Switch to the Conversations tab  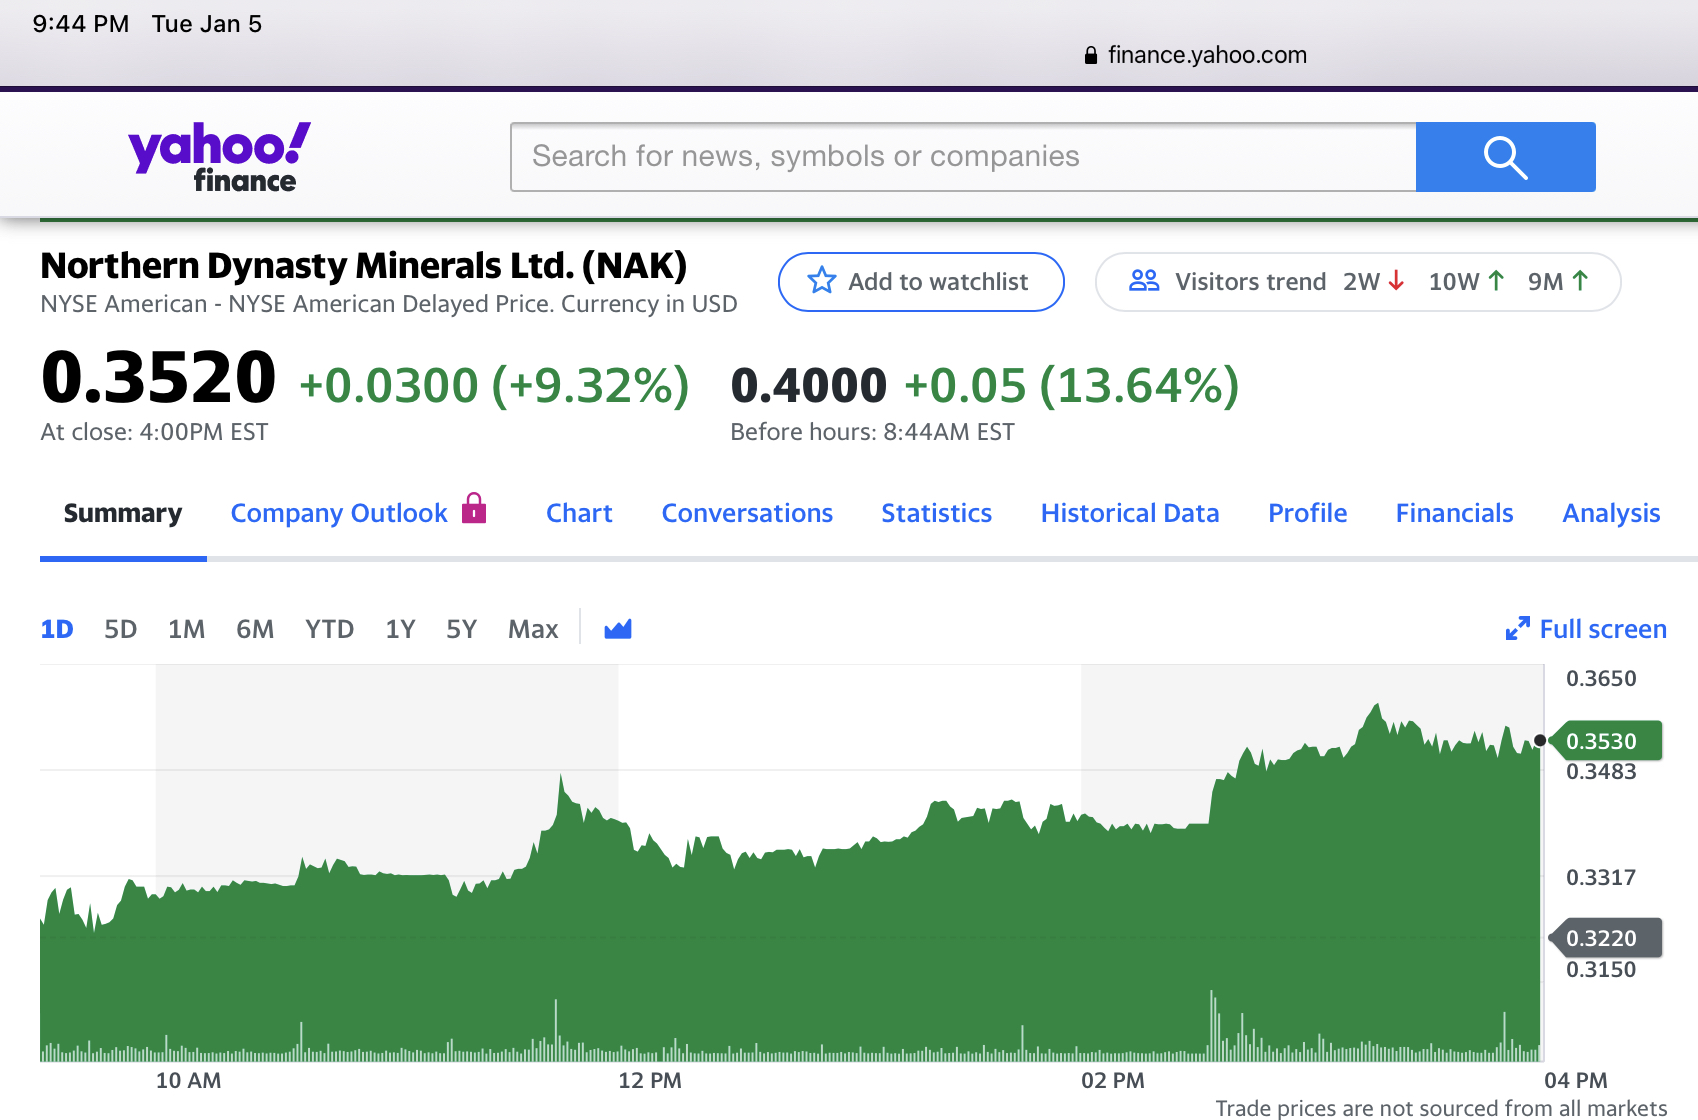747,513
